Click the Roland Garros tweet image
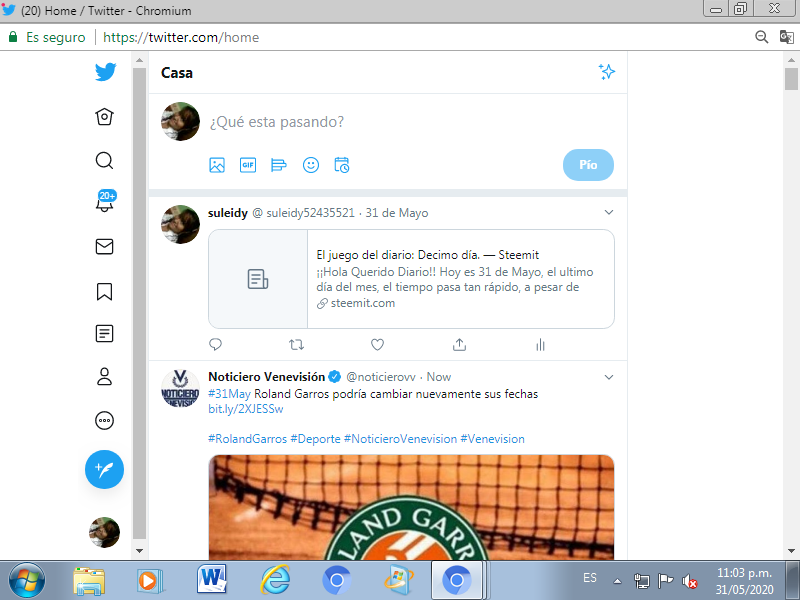Screen dimensions: 800x600 (411, 507)
